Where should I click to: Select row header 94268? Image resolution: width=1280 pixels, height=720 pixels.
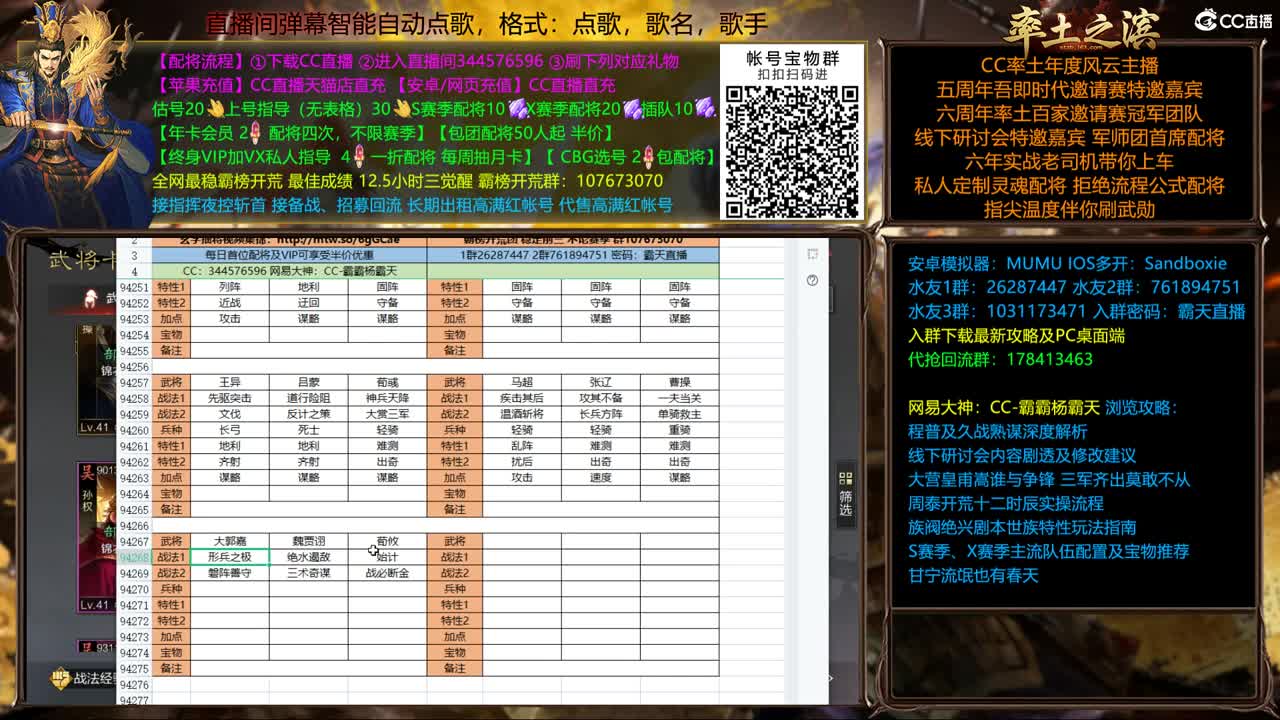pos(134,557)
